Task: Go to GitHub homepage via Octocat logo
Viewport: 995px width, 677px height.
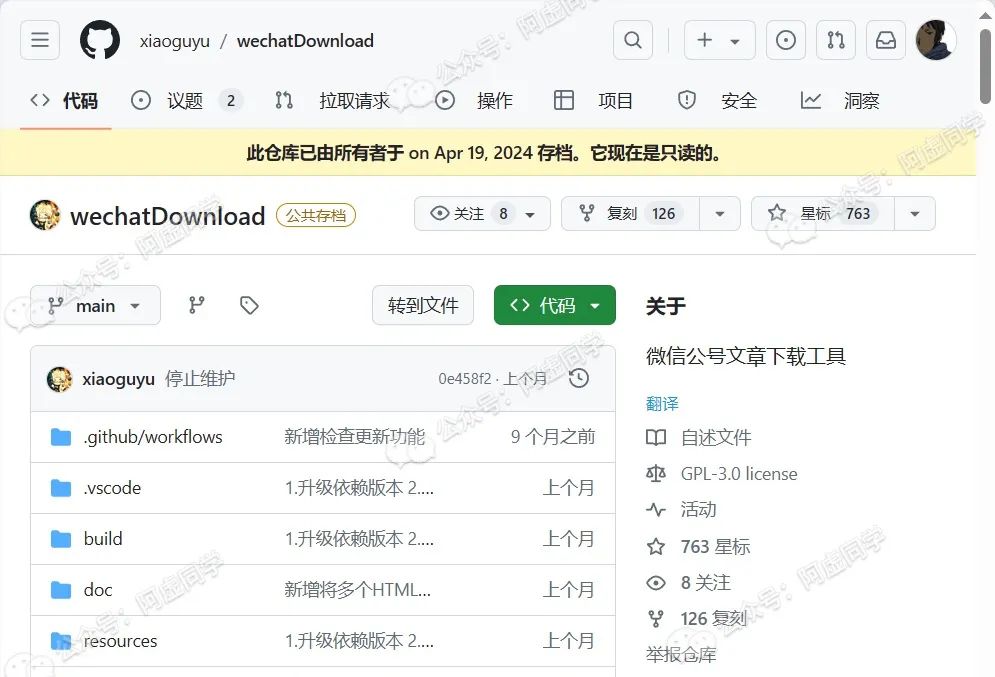Action: [x=100, y=40]
